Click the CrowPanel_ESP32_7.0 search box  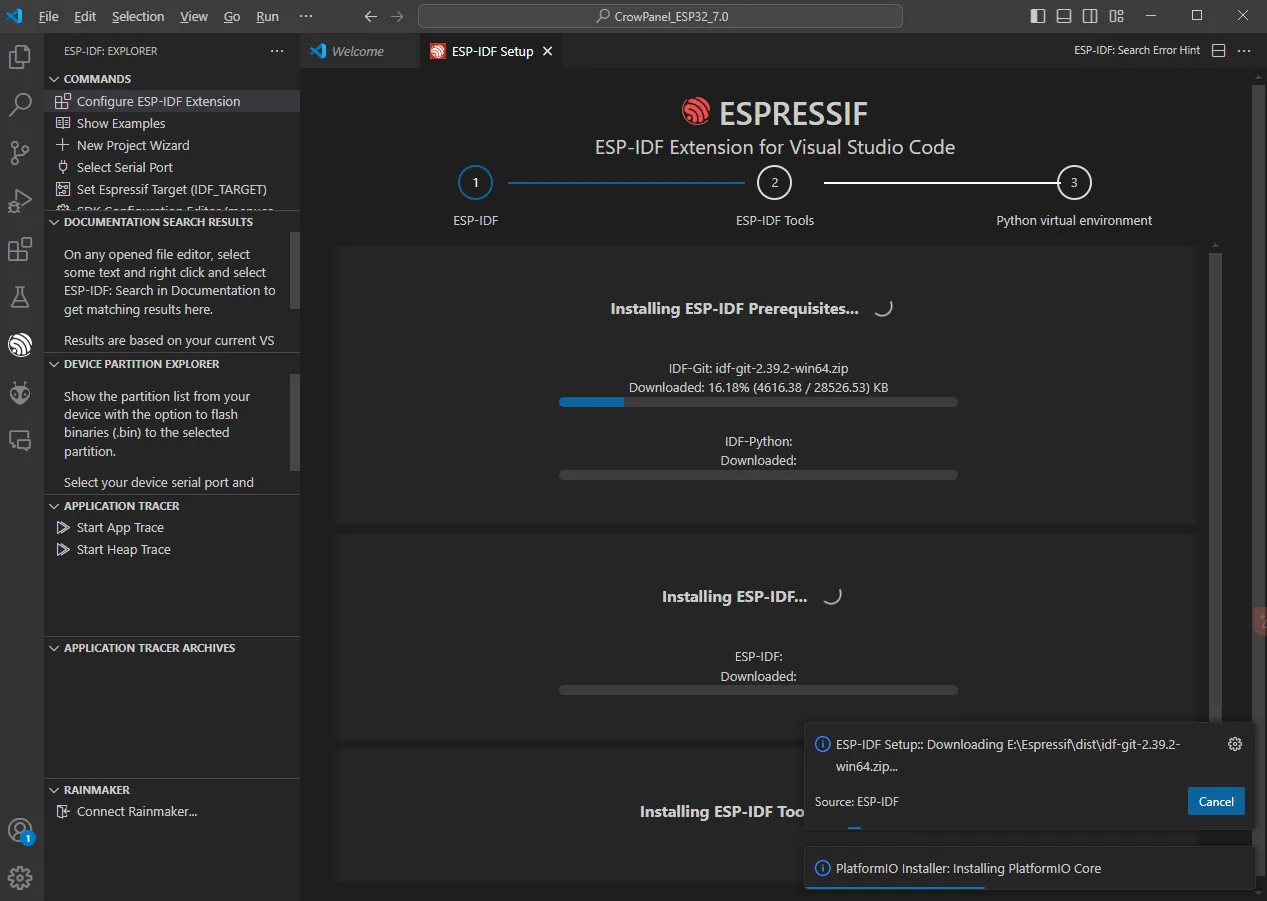(660, 16)
